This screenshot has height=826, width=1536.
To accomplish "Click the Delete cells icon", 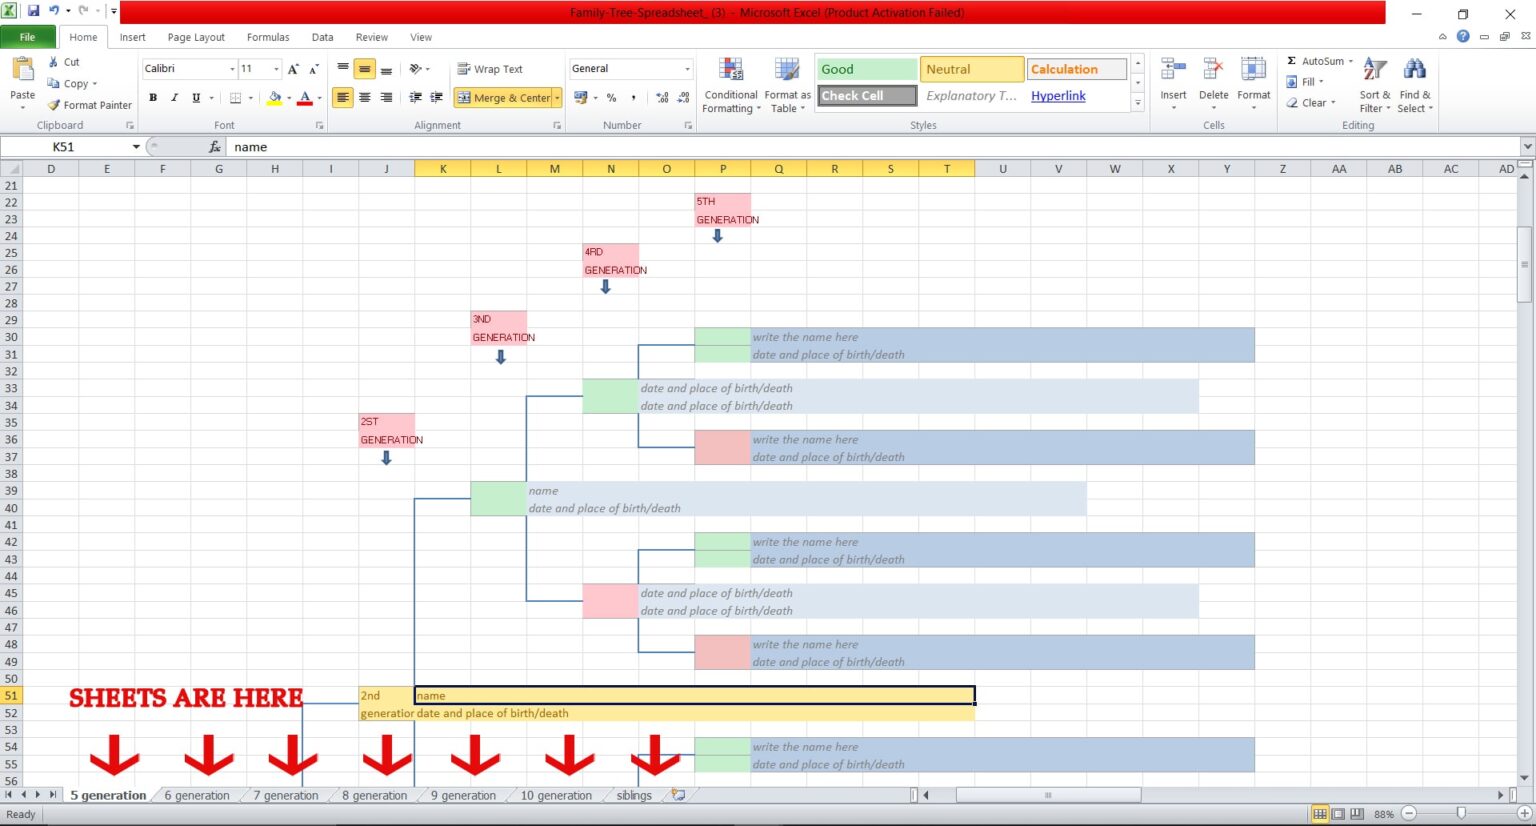I will [1213, 71].
